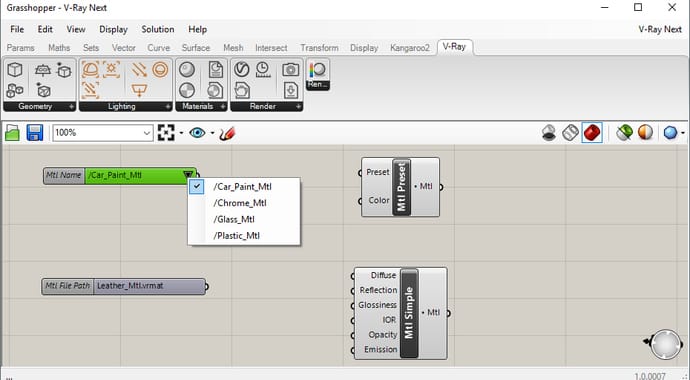Click the Mtl Preset component
This screenshot has height=380, width=690.
click(400, 187)
